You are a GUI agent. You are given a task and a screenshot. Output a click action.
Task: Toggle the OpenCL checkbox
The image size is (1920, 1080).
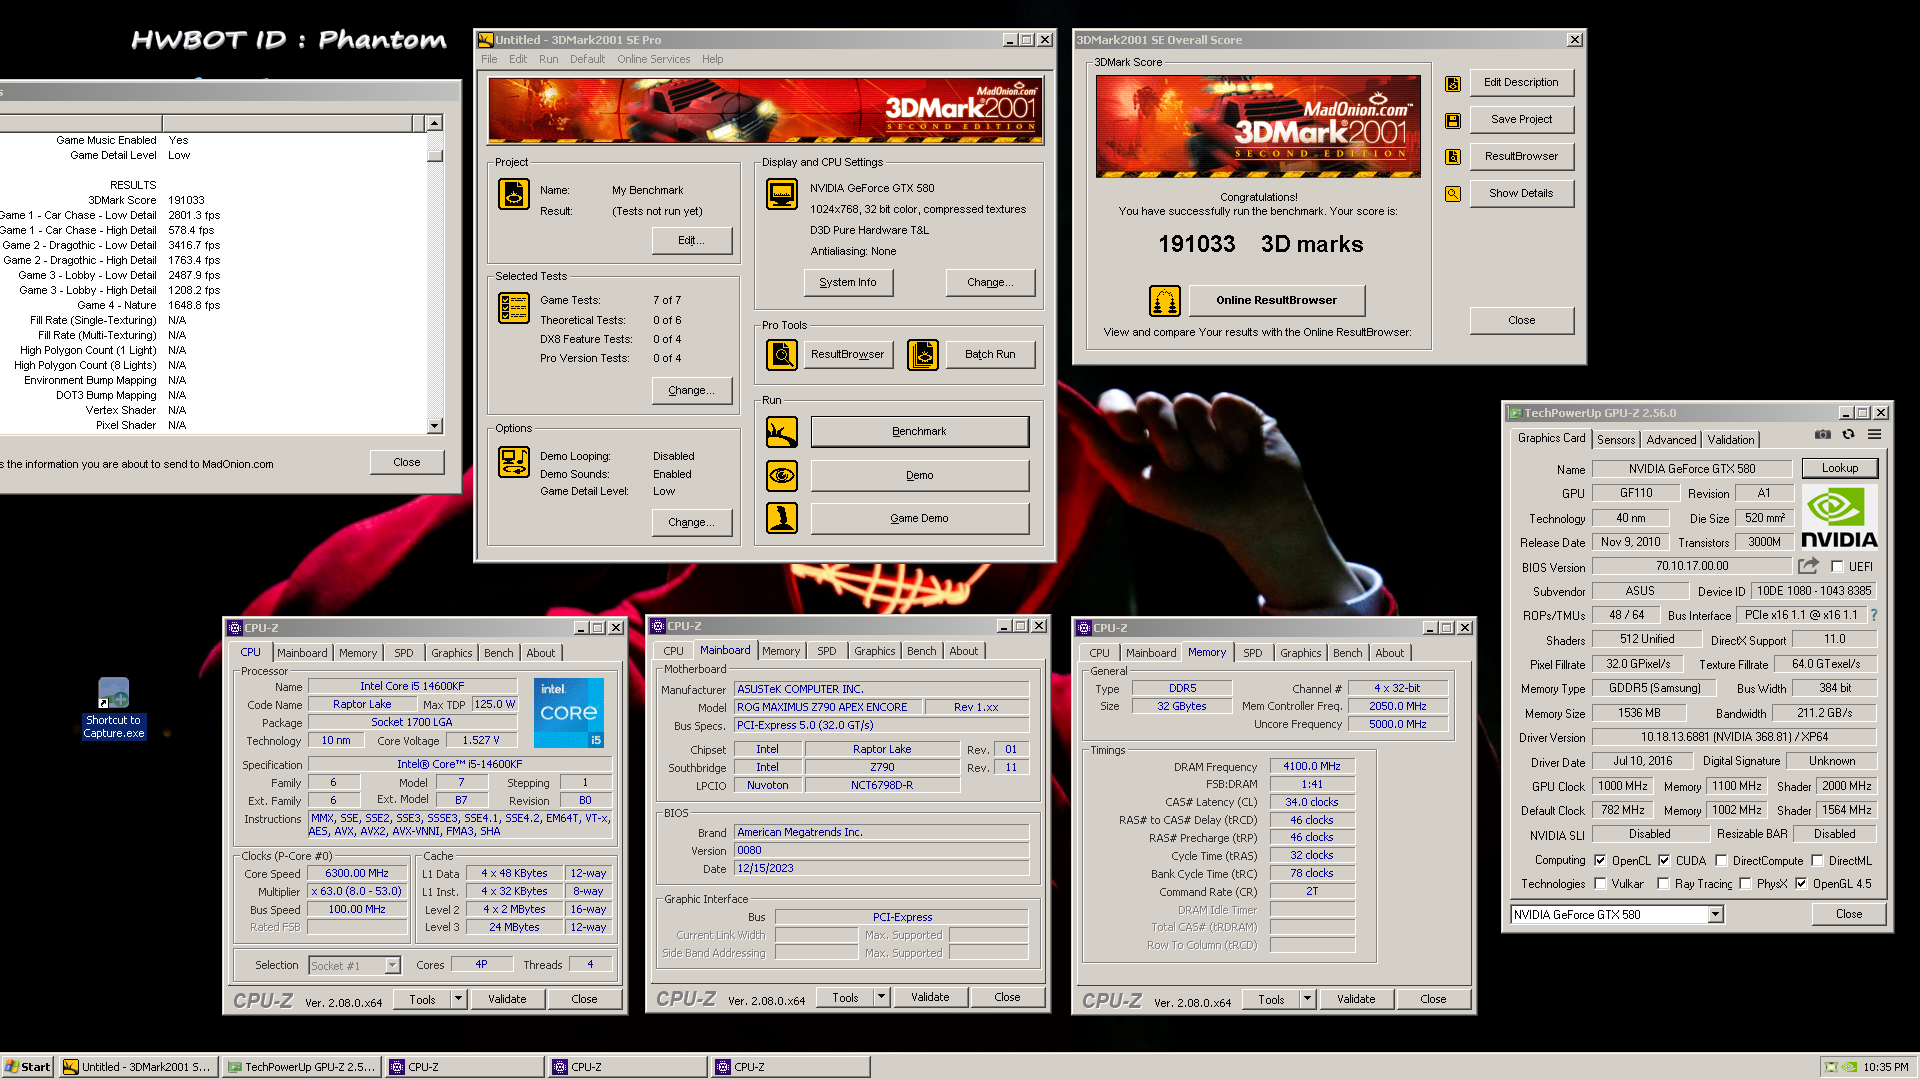coord(1600,860)
